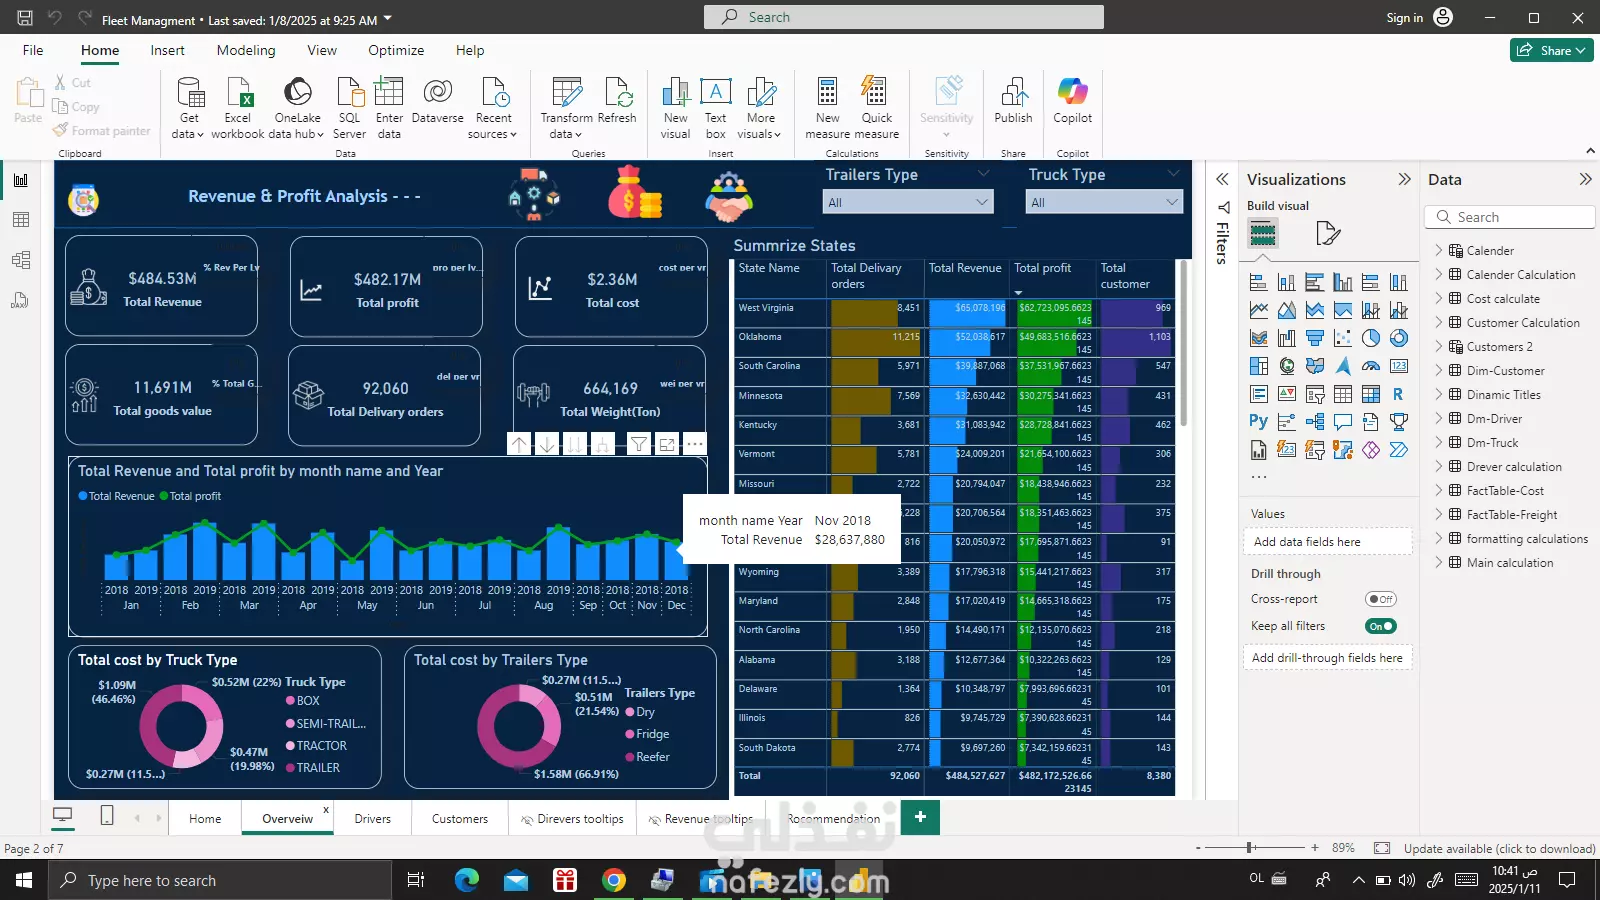Switch to mobile layout icon
Image resolution: width=1600 pixels, height=900 pixels.
click(x=107, y=816)
